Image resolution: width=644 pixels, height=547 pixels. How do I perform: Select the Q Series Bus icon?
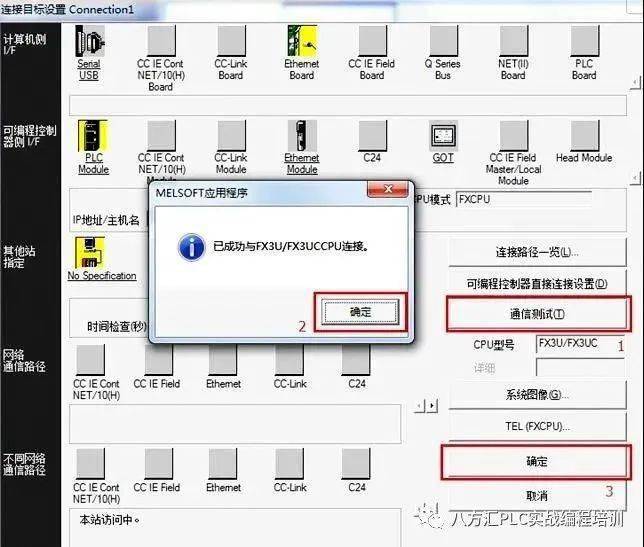coord(444,41)
